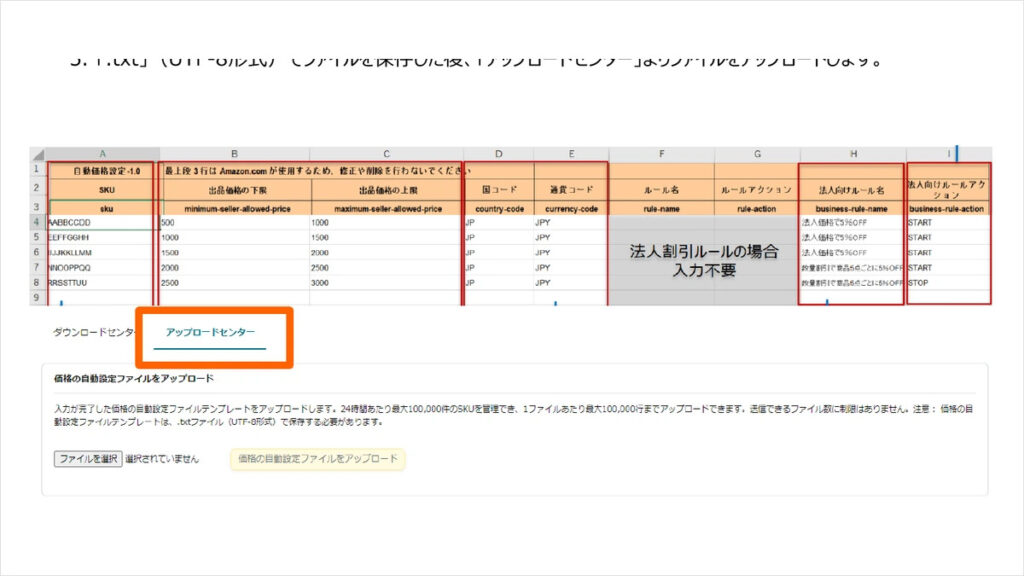Select row header 5
Viewport: 1024px width, 576px height.
pos(37,238)
